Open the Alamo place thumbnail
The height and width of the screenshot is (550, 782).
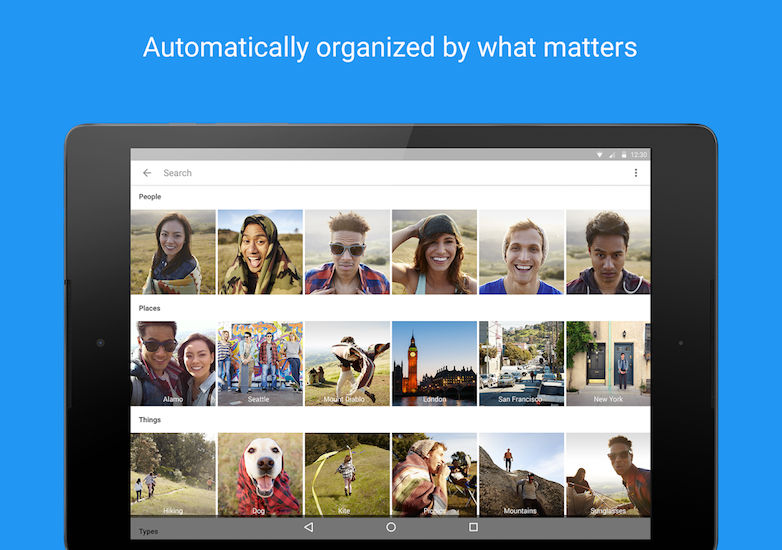click(x=173, y=364)
